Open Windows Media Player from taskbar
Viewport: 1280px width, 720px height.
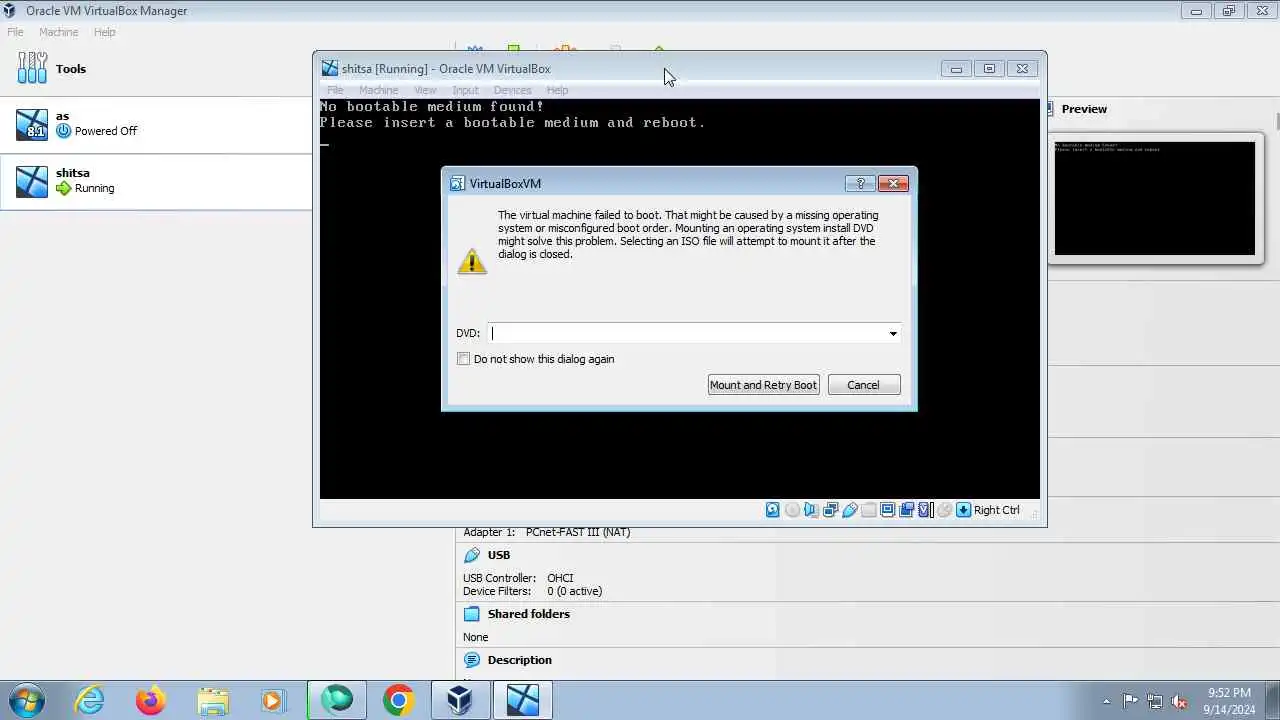coord(273,700)
